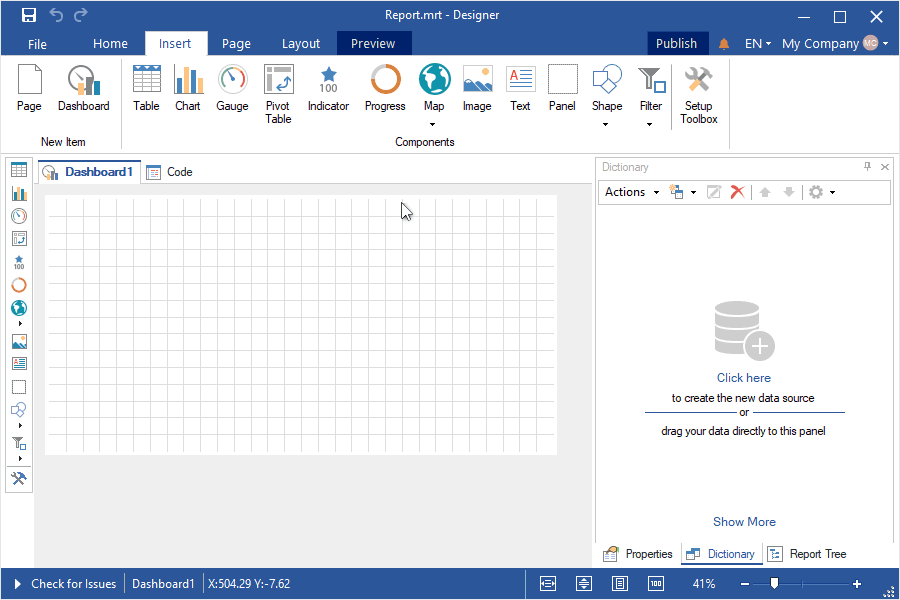900x600 pixels.
Task: Select Gauge tool in left toolbox
Action: [19, 216]
